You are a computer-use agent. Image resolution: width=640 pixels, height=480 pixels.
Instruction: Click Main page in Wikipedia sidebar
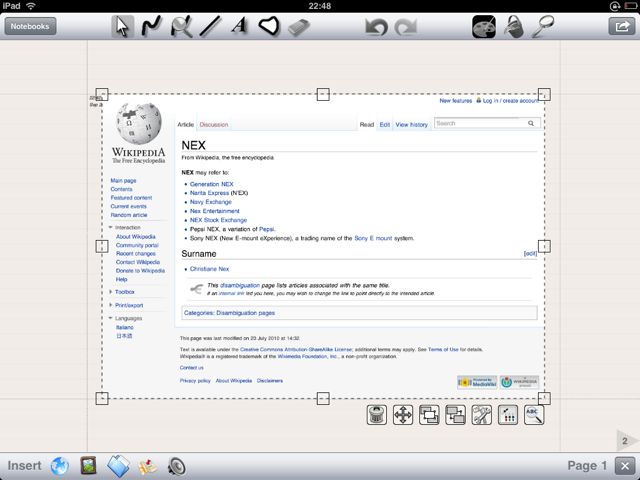click(123, 180)
